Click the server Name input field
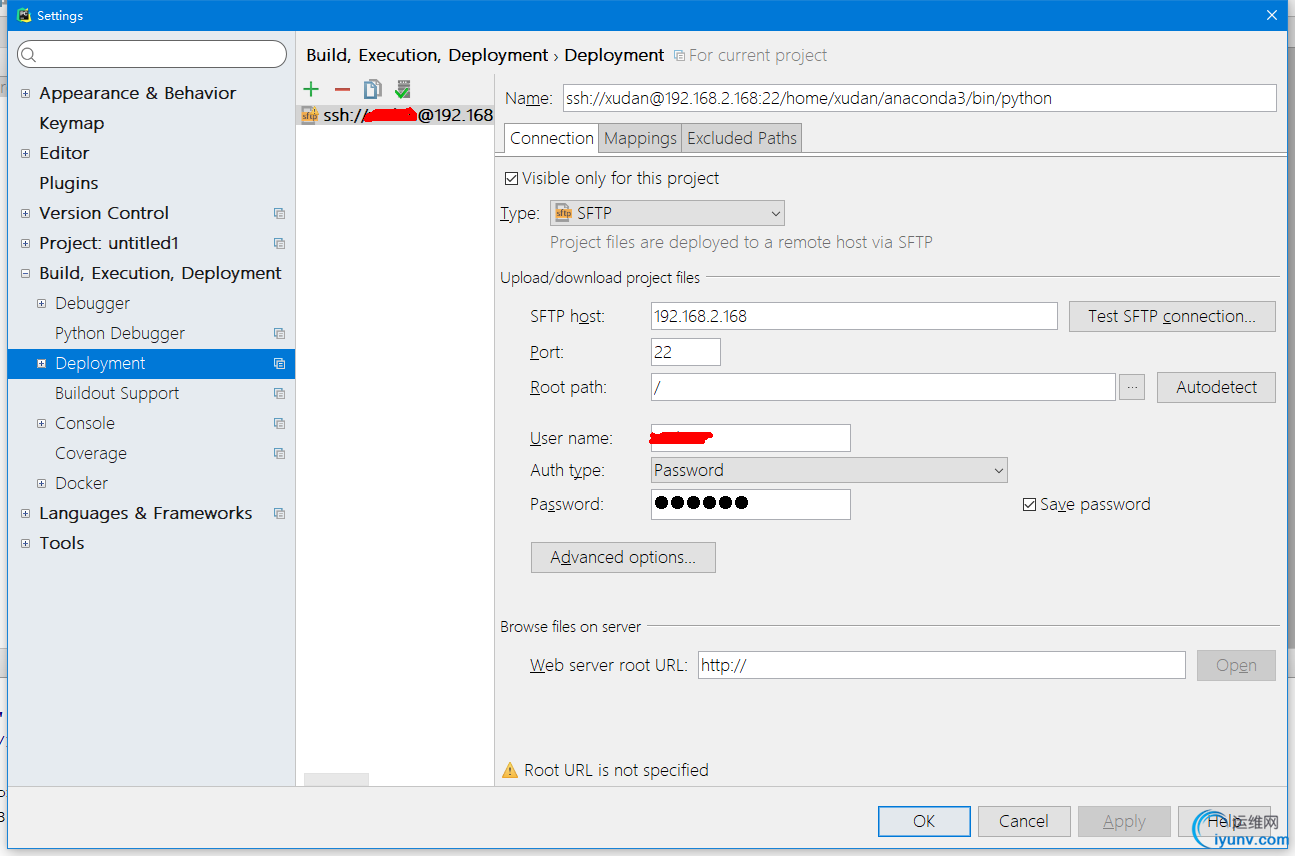This screenshot has height=856, width=1295. pyautogui.click(x=919, y=98)
